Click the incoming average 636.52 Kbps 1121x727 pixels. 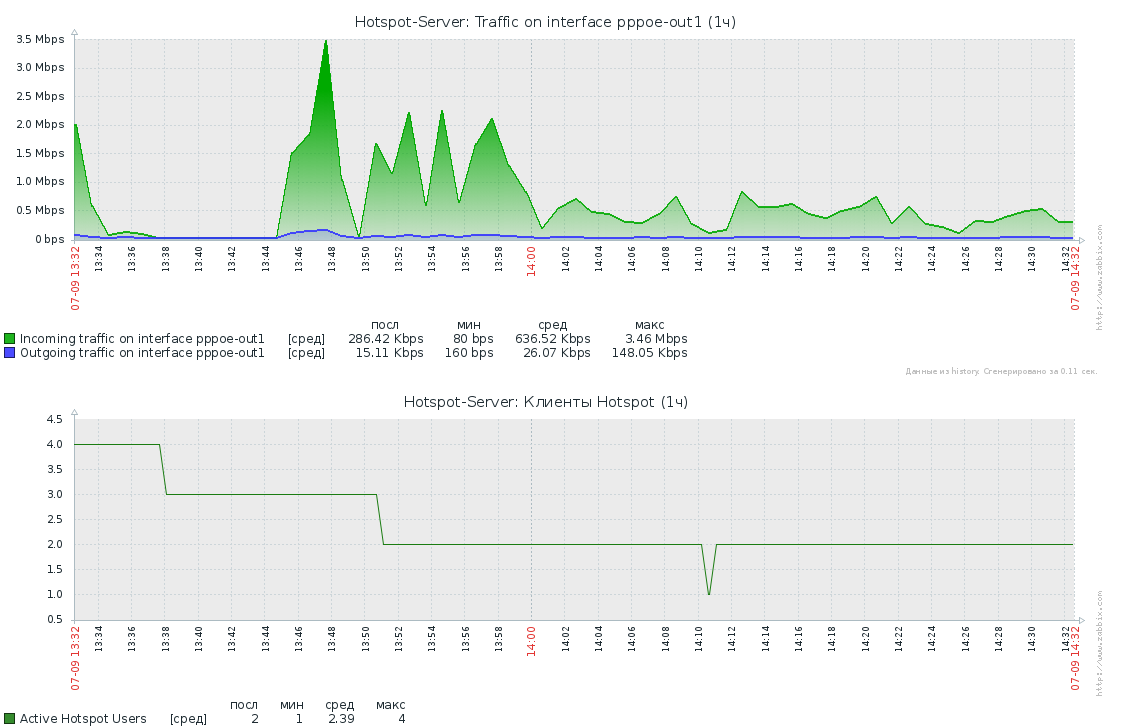point(553,339)
